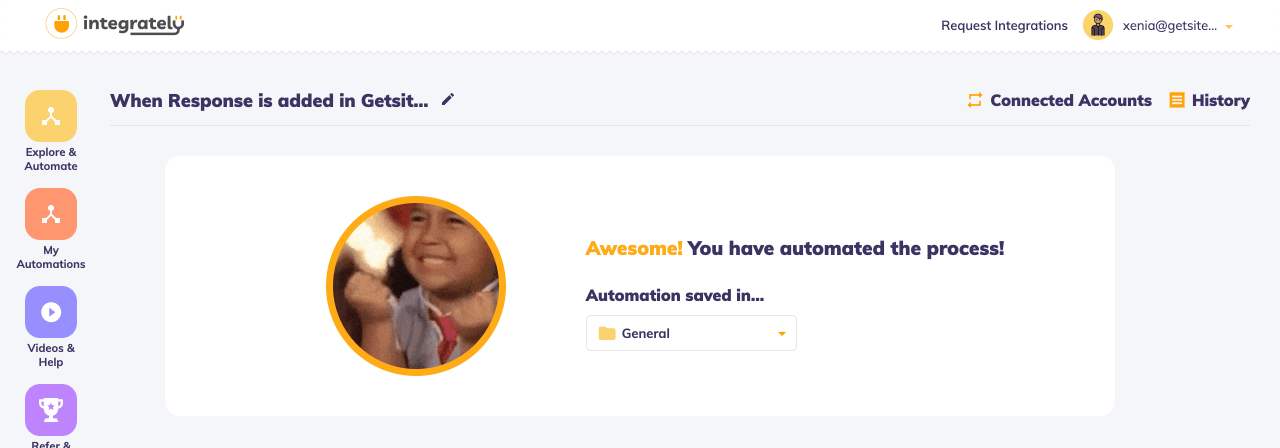This screenshot has height=448, width=1280.
Task: Click the purple trophy Refer icon
Action: [51, 409]
